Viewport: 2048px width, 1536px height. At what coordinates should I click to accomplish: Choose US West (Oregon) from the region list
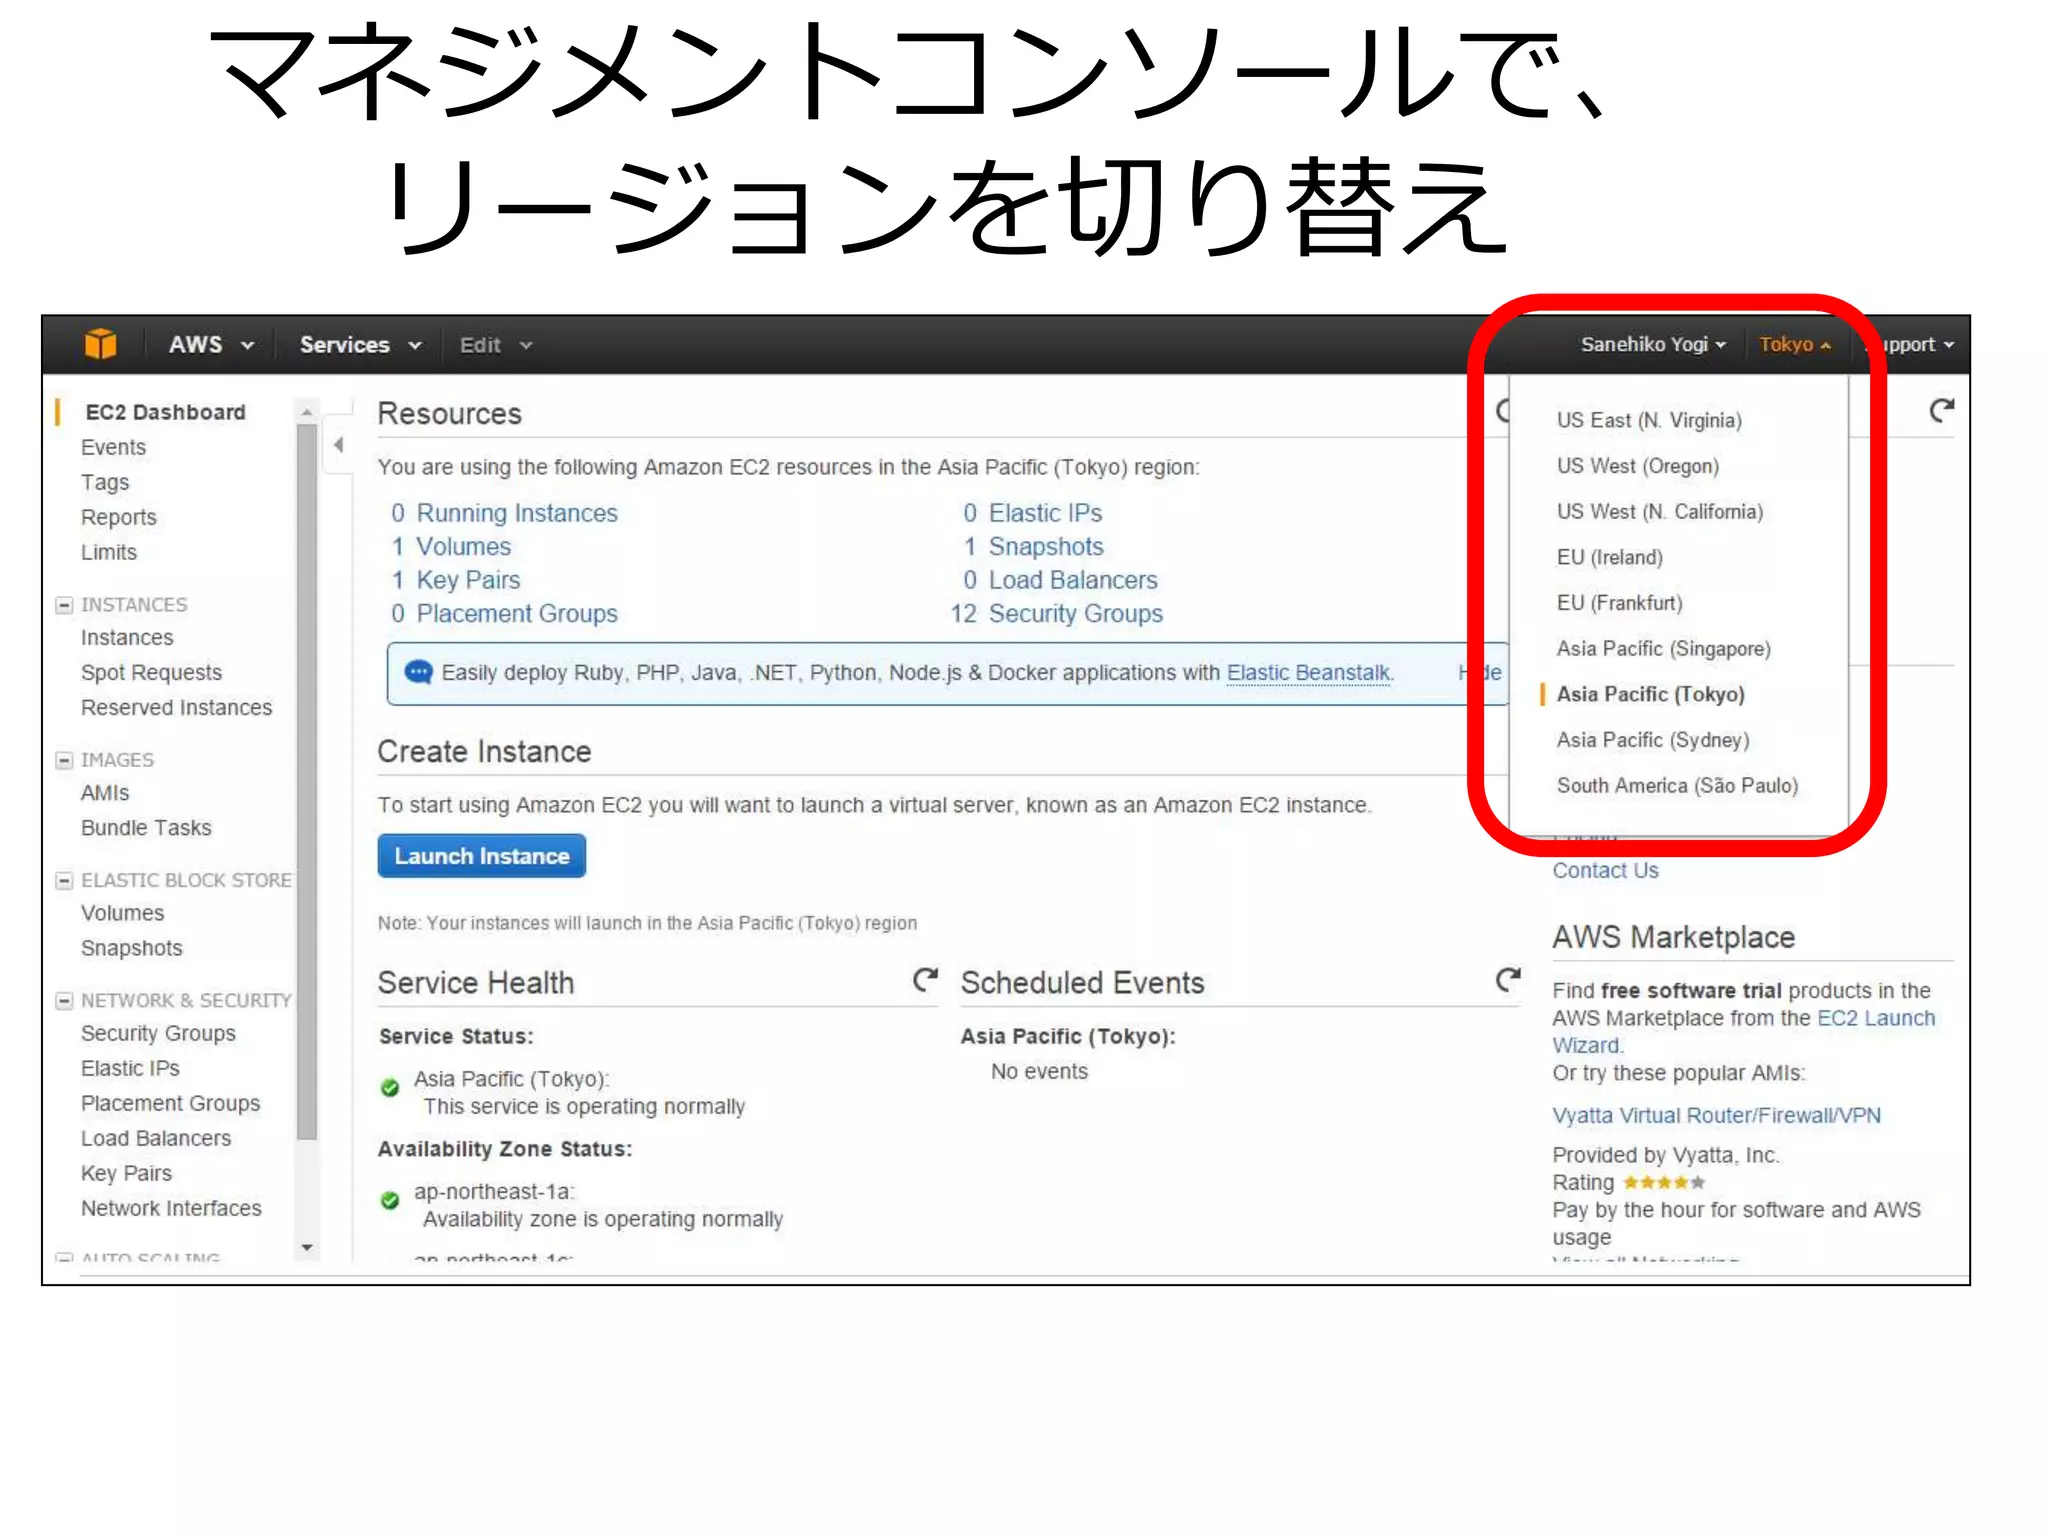click(1637, 466)
